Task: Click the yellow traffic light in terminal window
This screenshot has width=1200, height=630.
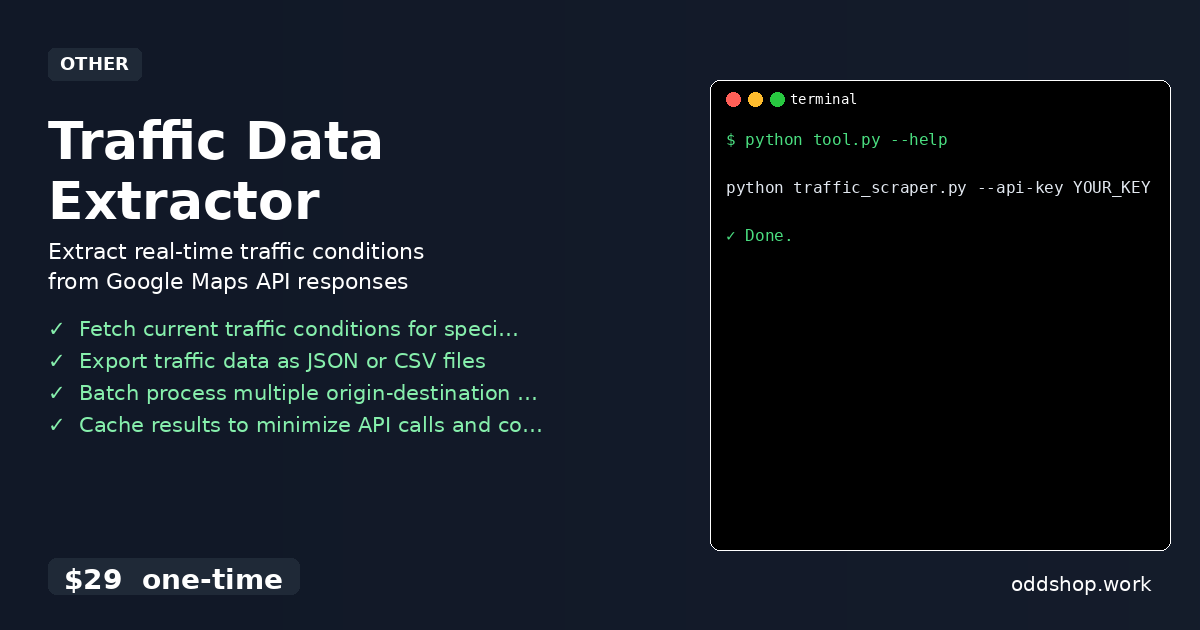Action: (x=756, y=99)
